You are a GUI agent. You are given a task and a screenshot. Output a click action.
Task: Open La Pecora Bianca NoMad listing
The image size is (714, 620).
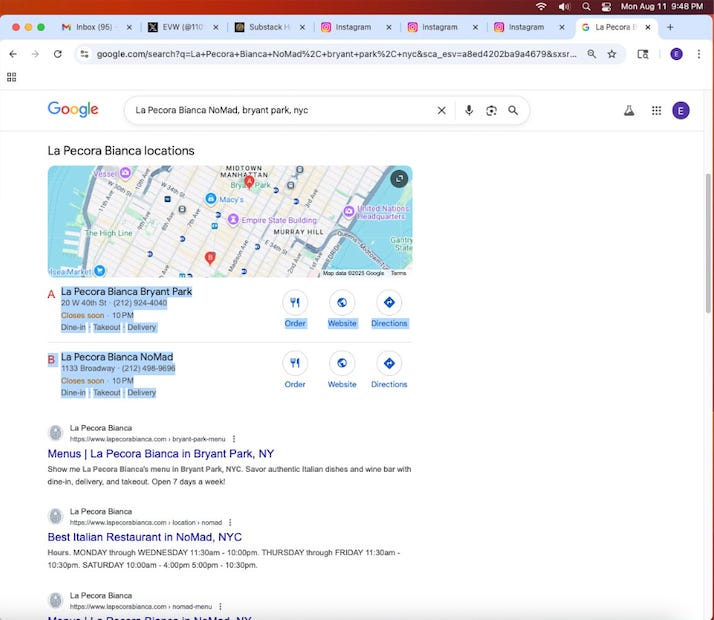coord(117,357)
